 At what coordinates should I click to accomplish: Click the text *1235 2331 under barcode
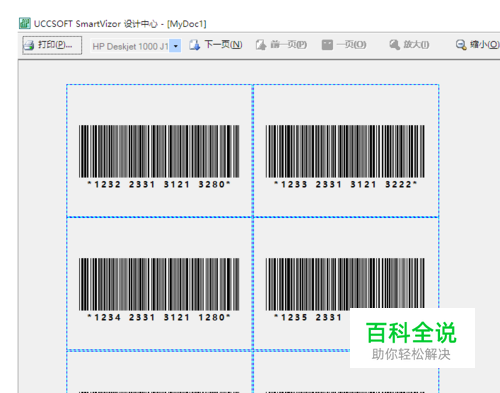pyautogui.click(x=308, y=317)
